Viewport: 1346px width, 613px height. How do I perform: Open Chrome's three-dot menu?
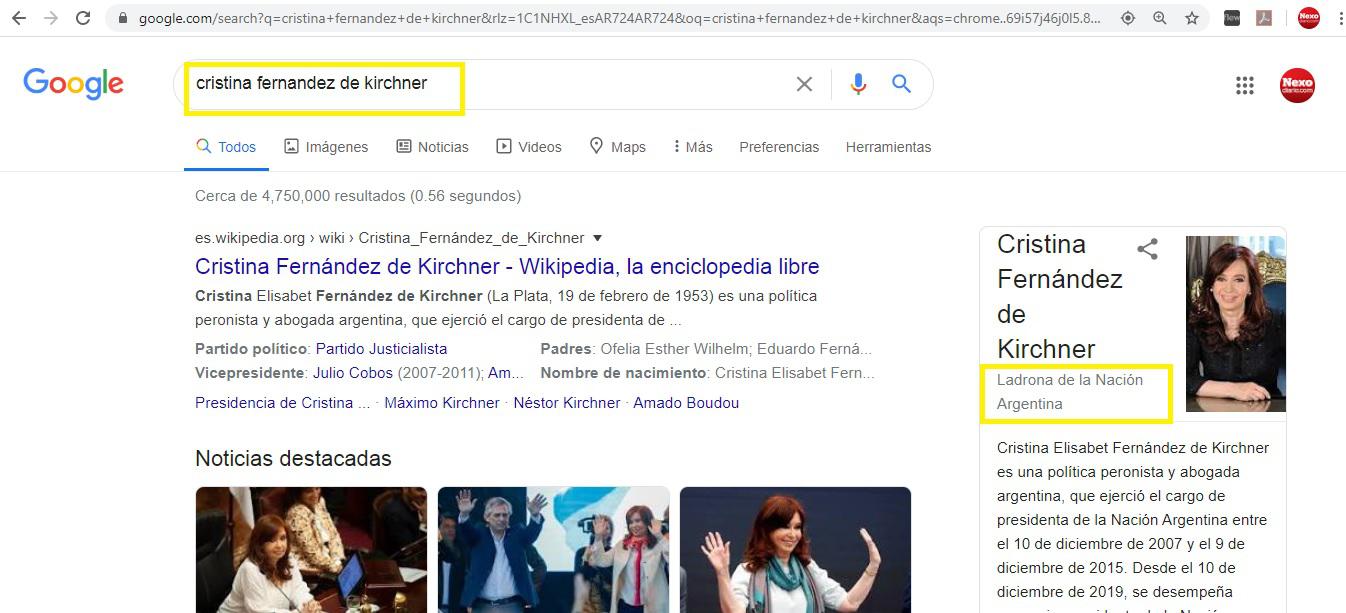1340,17
